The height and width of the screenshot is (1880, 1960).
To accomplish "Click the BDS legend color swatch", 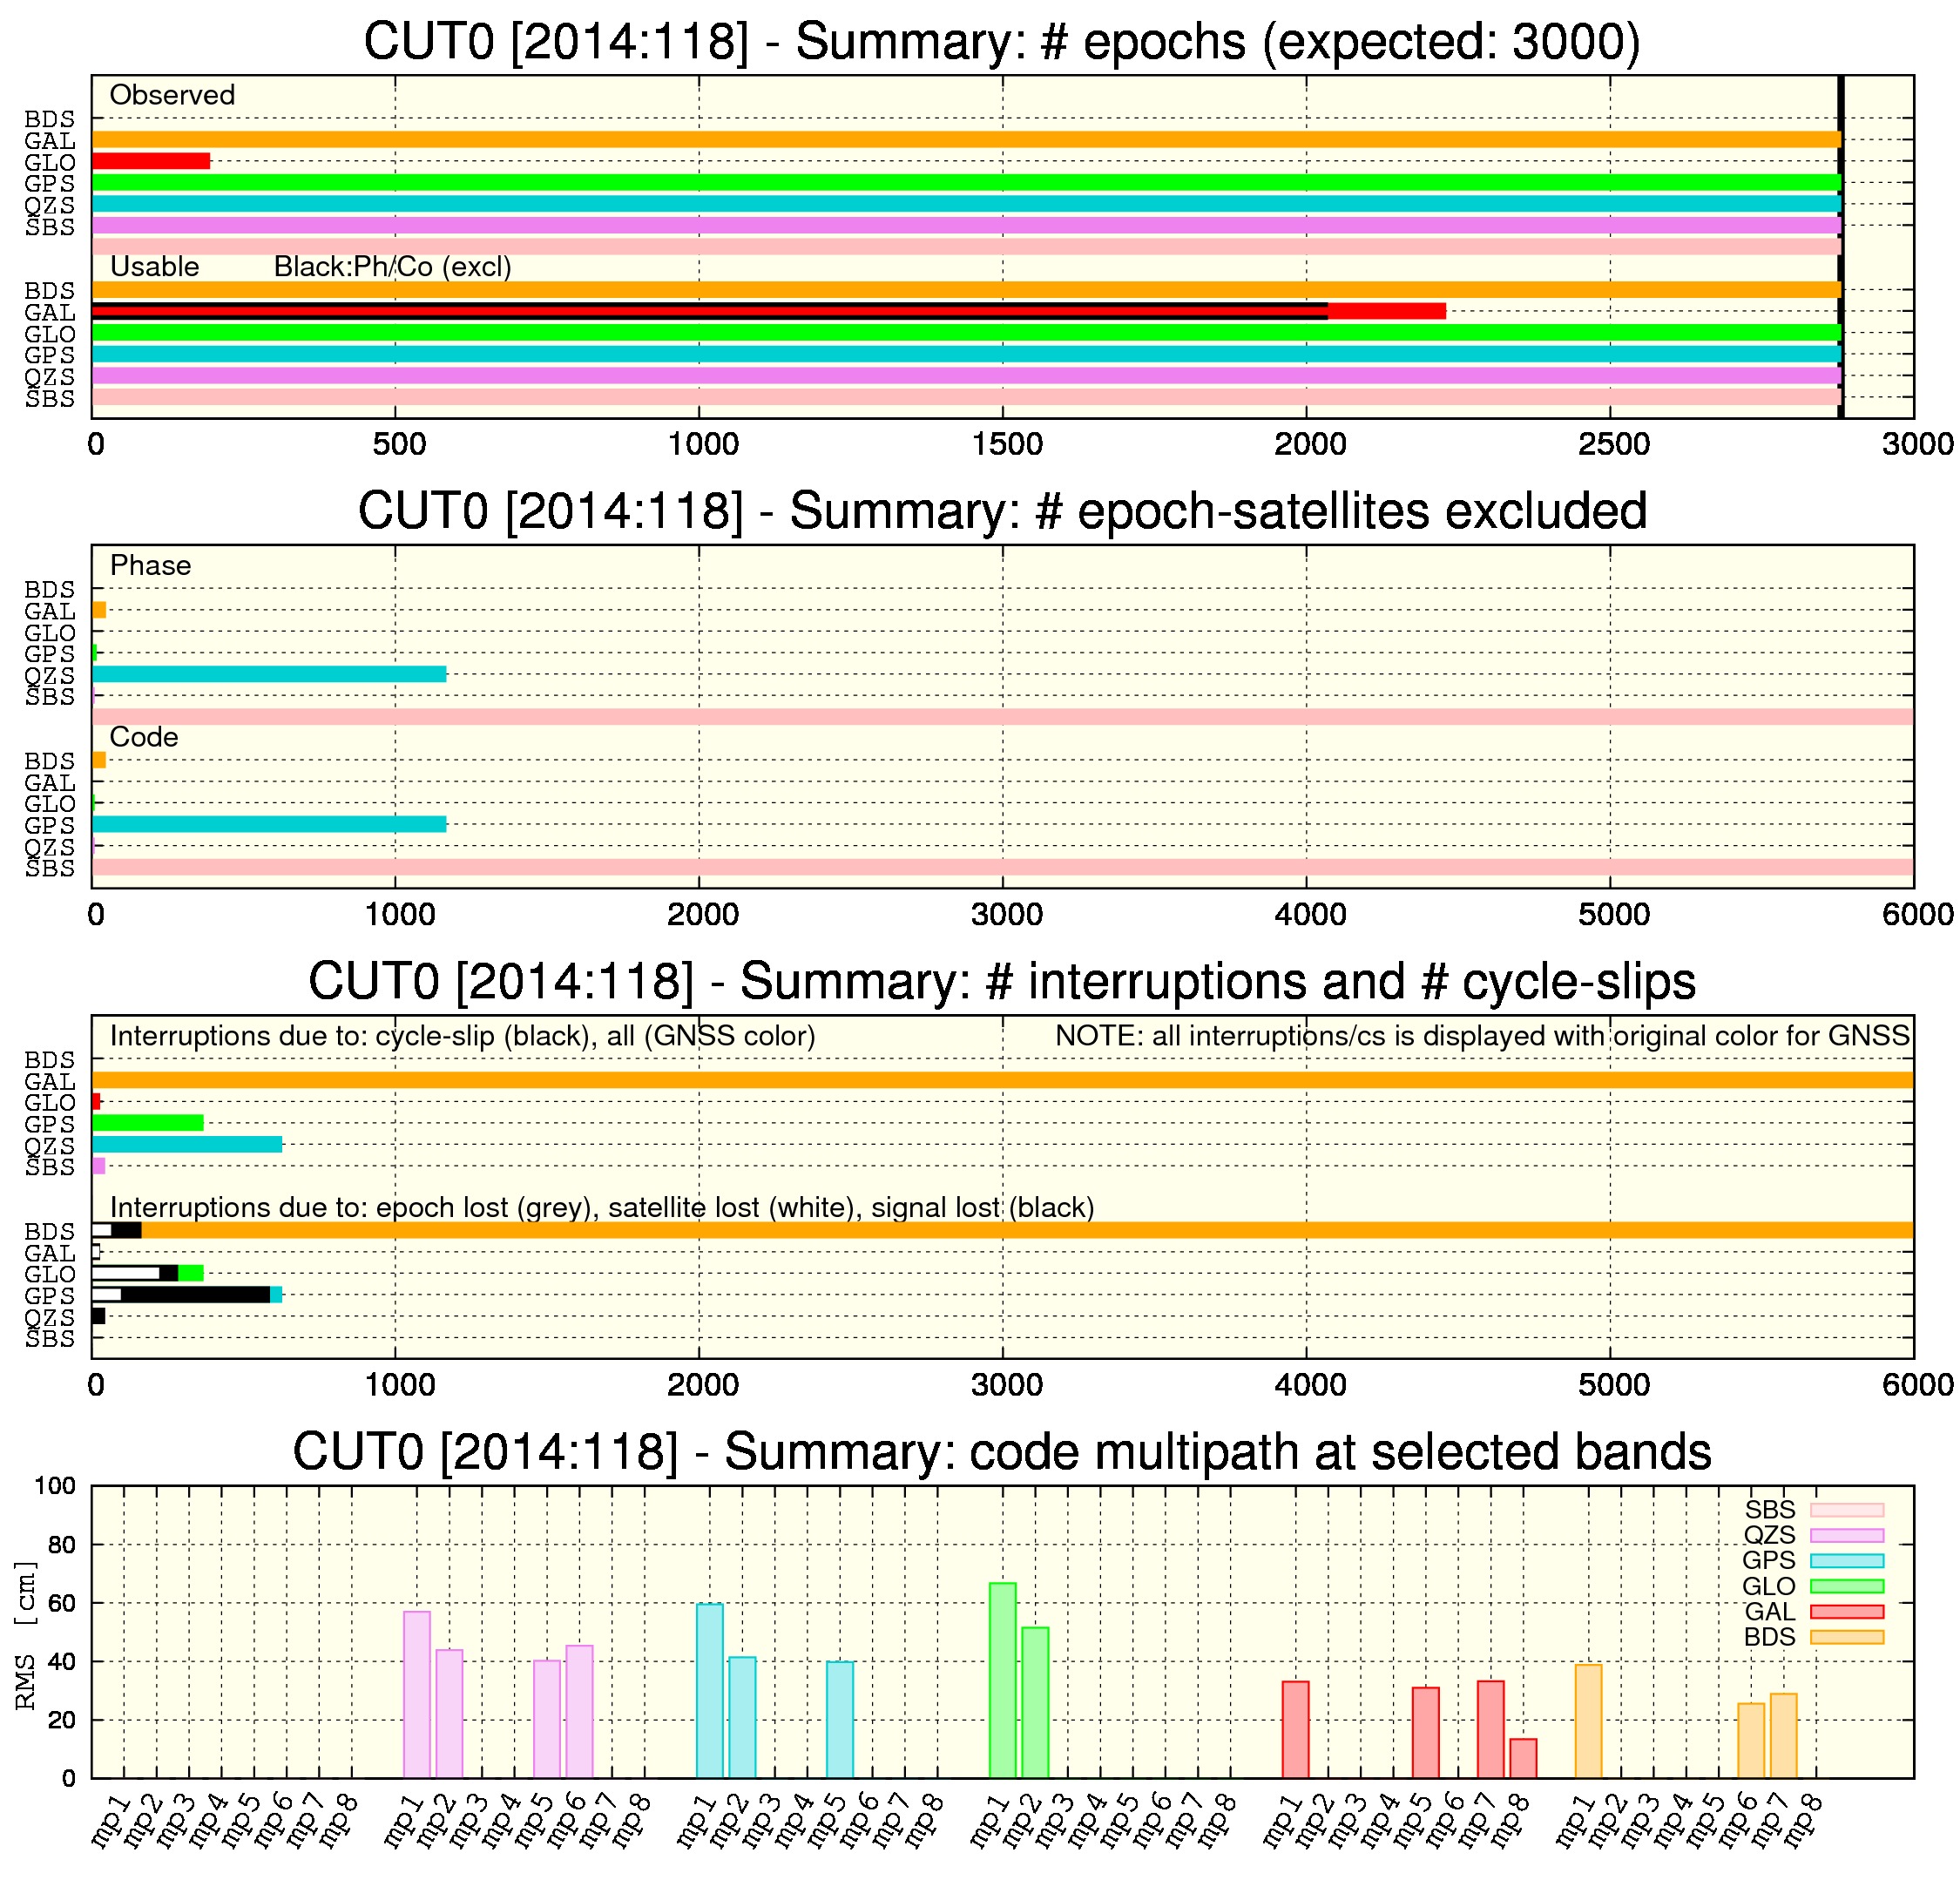I will click(1847, 1638).
